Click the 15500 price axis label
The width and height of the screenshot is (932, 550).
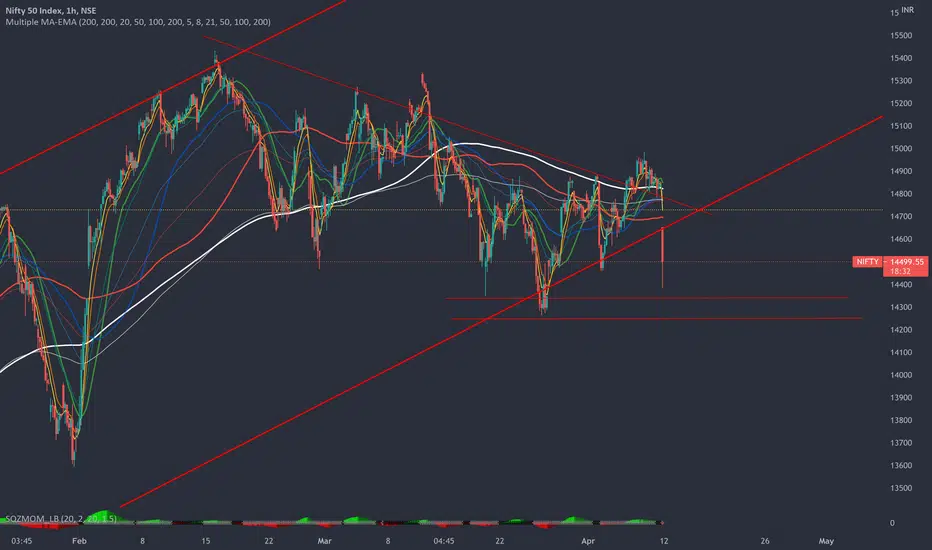pos(901,36)
